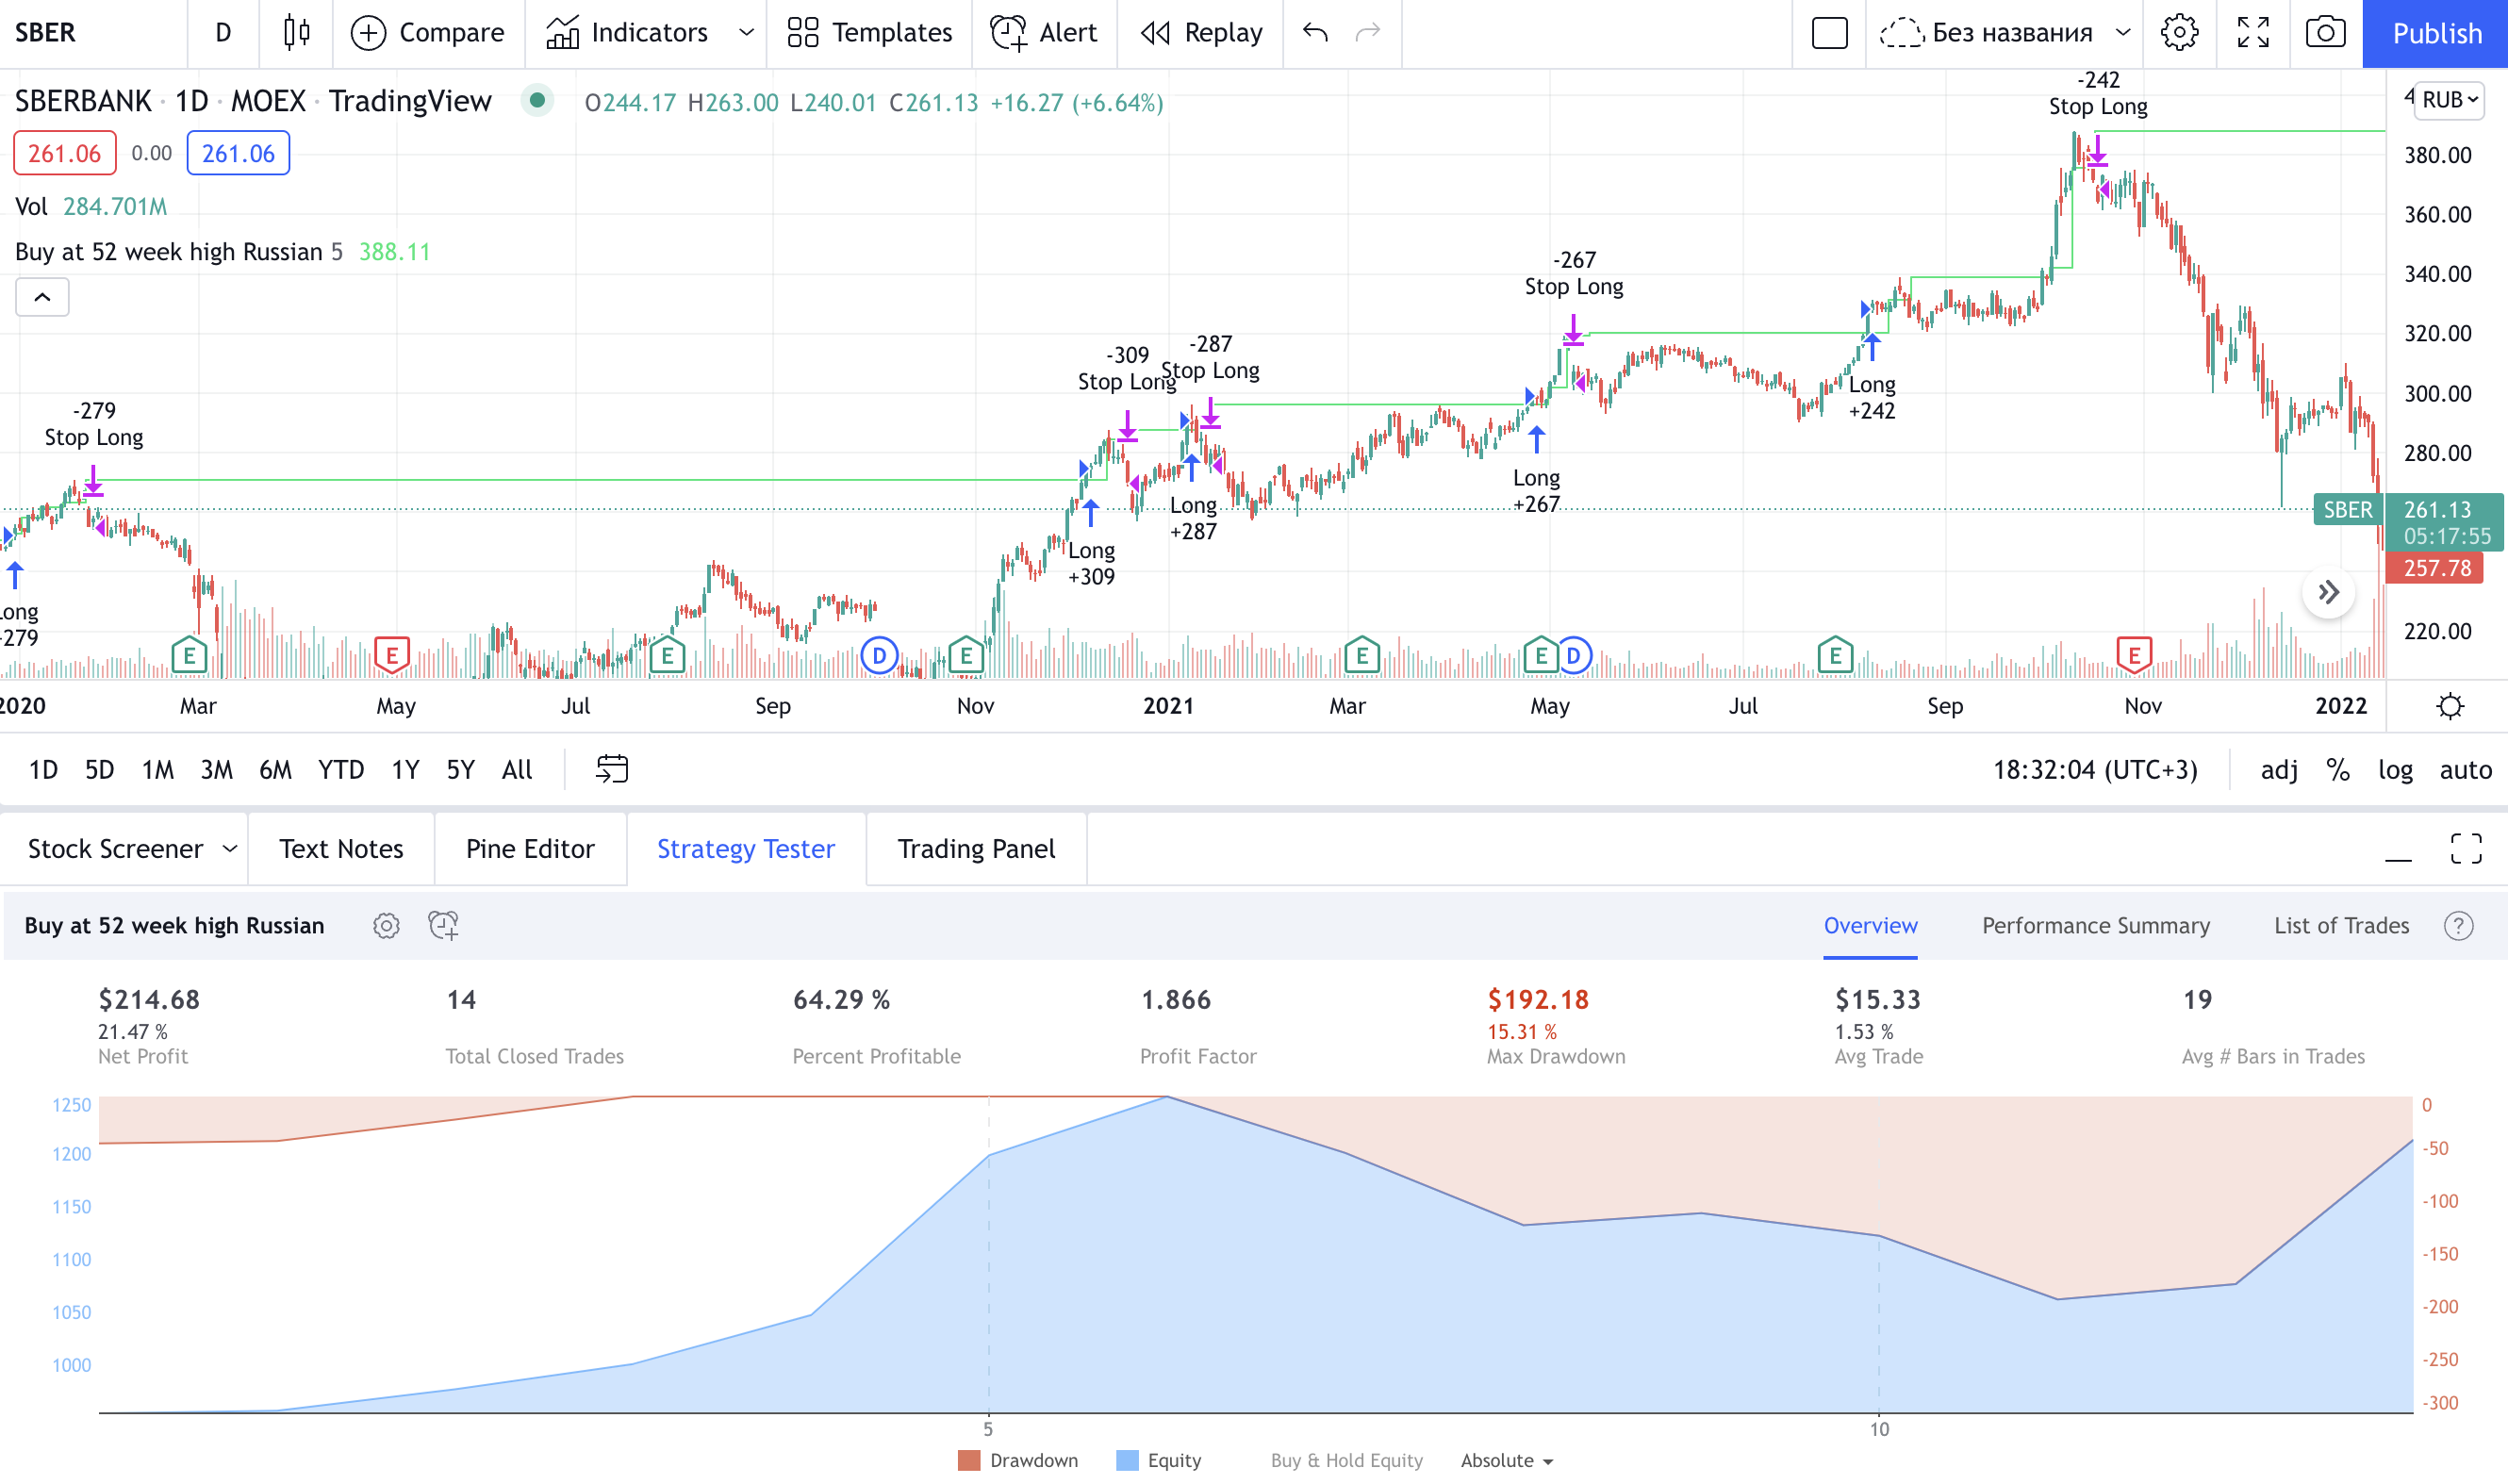Start bar Replay mode
Image resolution: width=2508 pixels, height=1484 pixels.
[1200, 33]
